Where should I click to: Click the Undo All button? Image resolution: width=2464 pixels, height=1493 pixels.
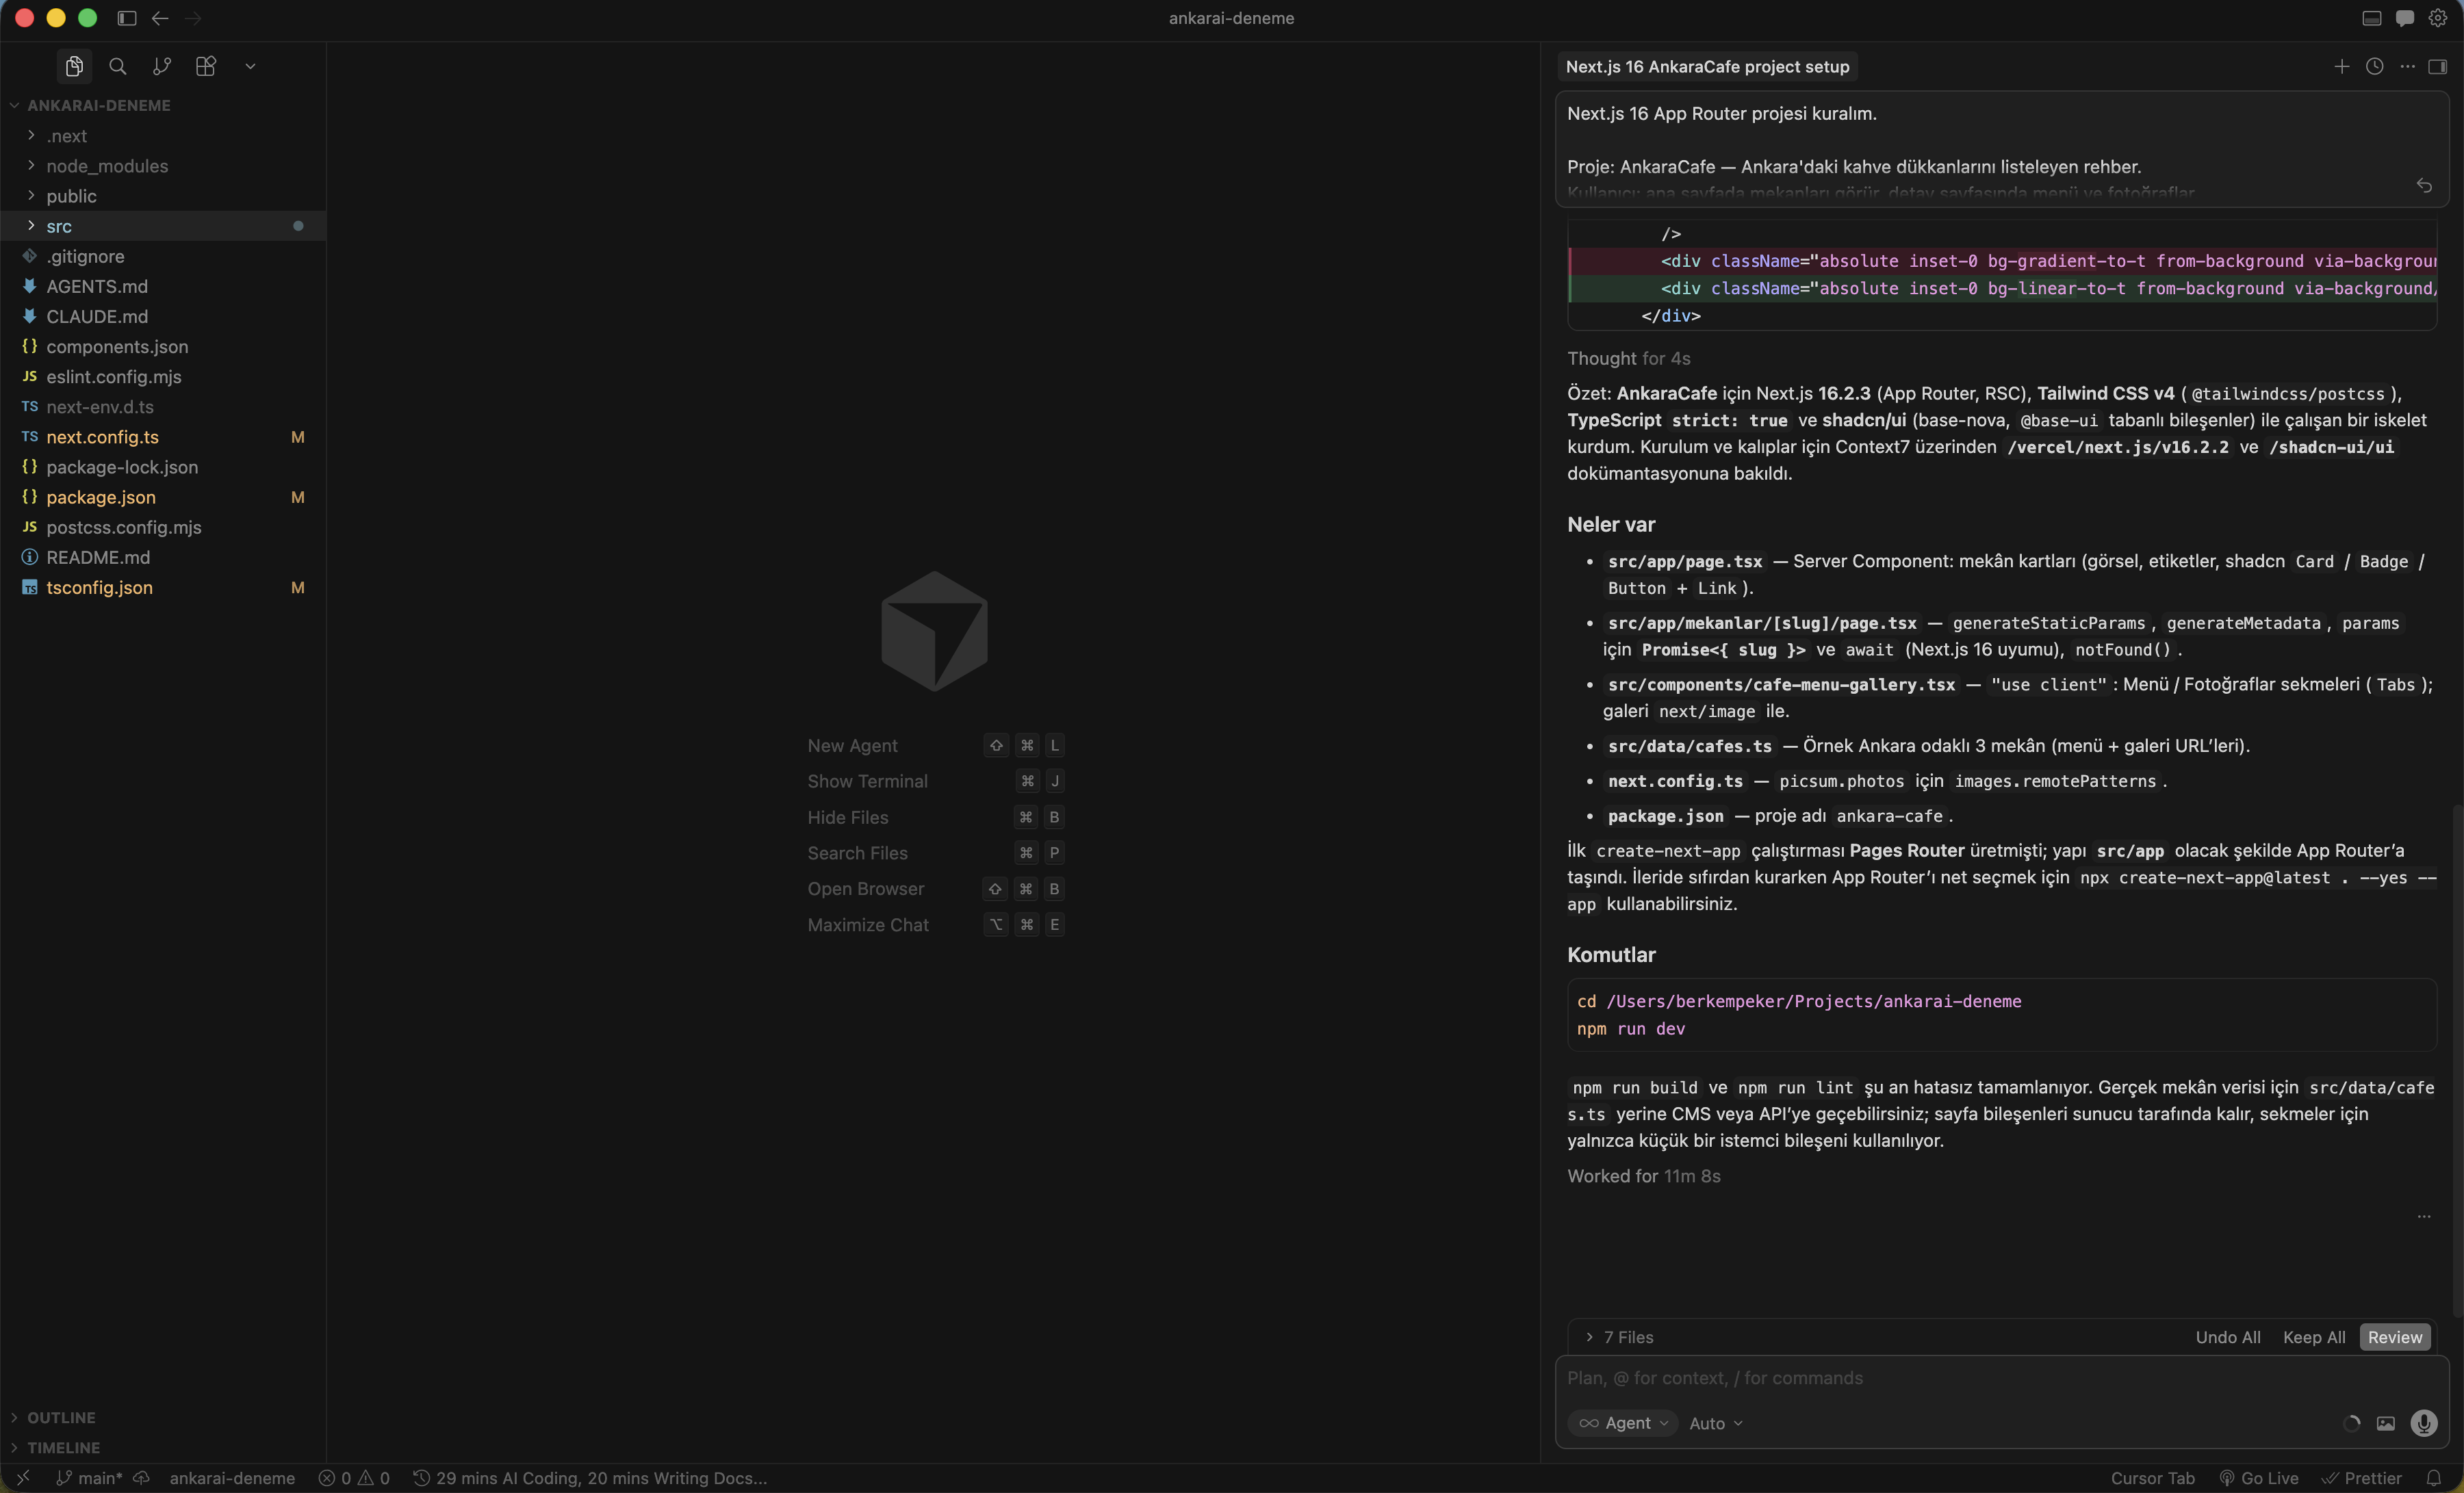(2228, 1337)
